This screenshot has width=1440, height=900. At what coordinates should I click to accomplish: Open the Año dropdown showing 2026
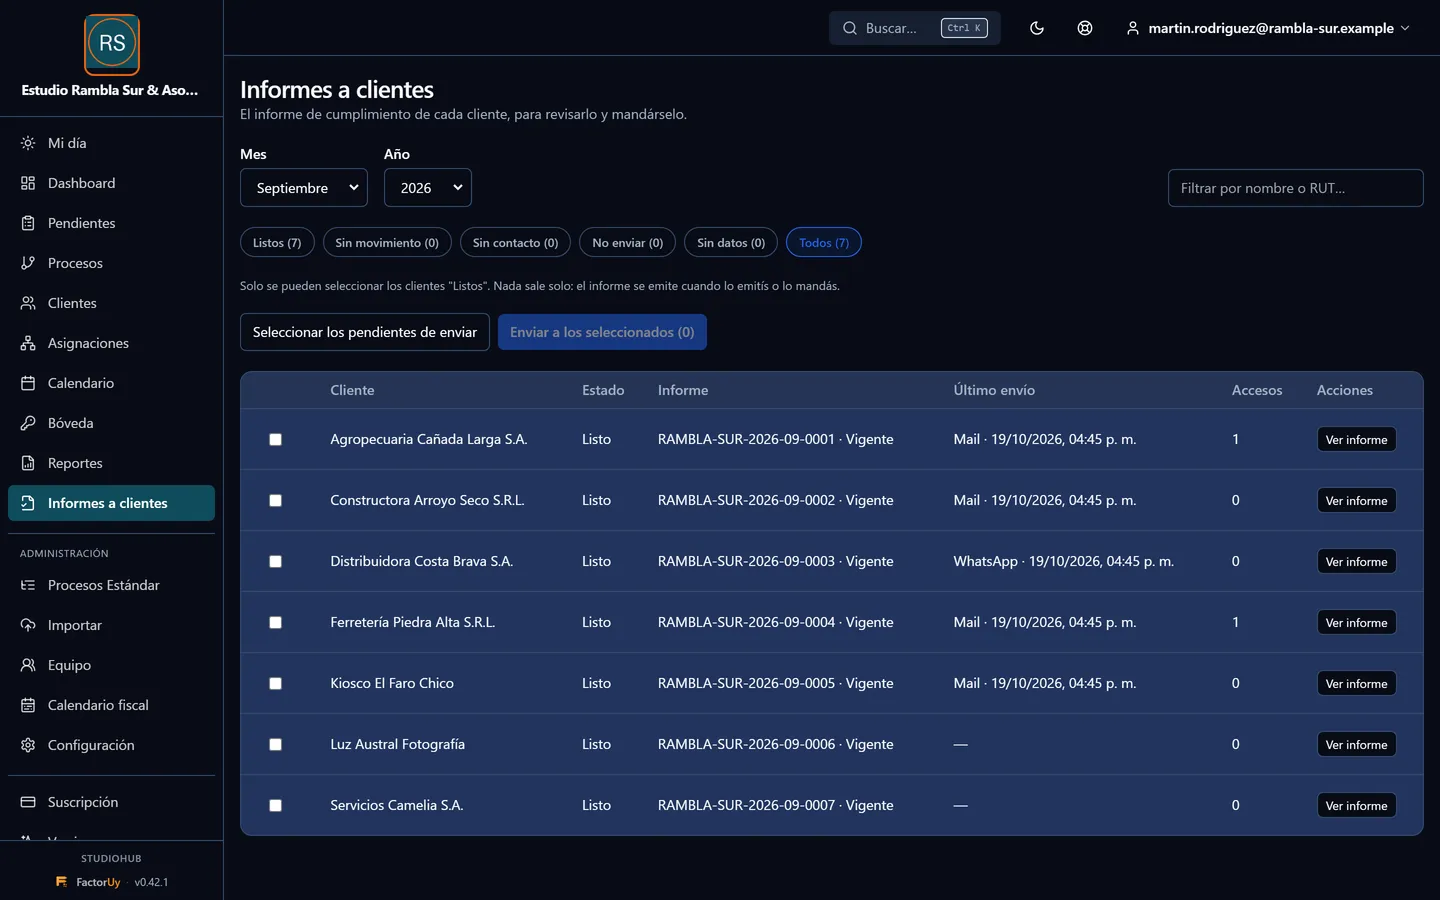[428, 188]
